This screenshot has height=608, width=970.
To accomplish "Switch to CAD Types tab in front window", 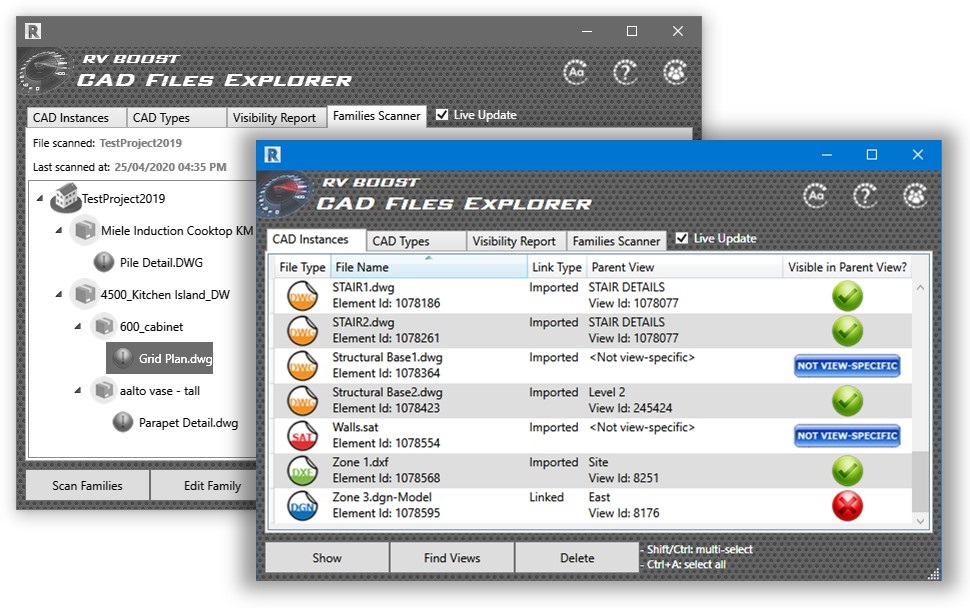I will [x=416, y=241].
